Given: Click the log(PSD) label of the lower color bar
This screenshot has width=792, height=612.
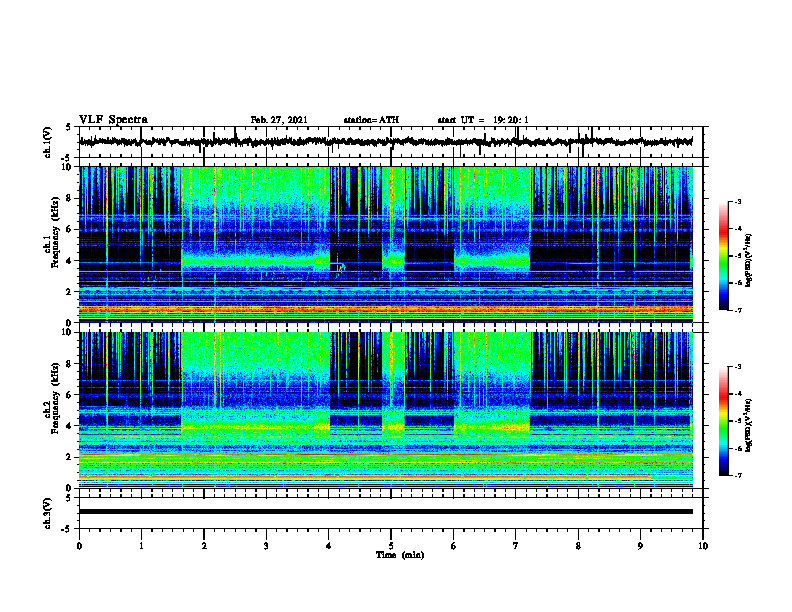Looking at the screenshot, I should (x=750, y=425).
